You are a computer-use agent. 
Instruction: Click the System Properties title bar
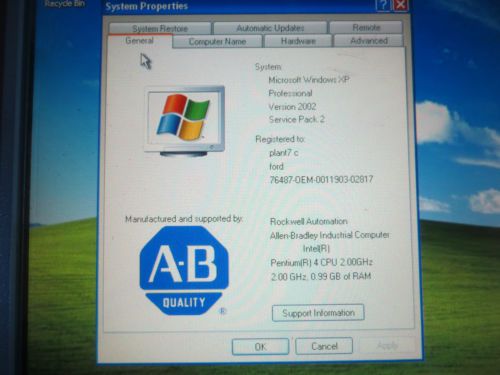[233, 6]
